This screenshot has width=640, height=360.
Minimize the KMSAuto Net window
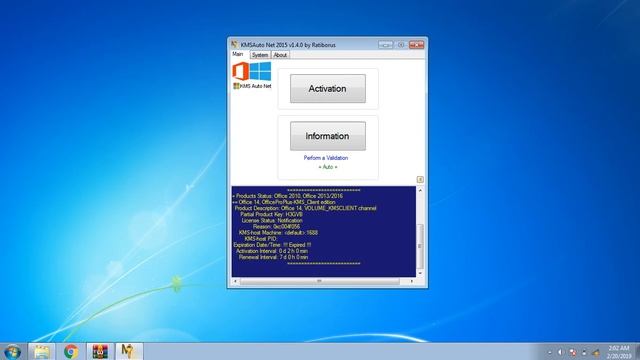pyautogui.click(x=385, y=44)
